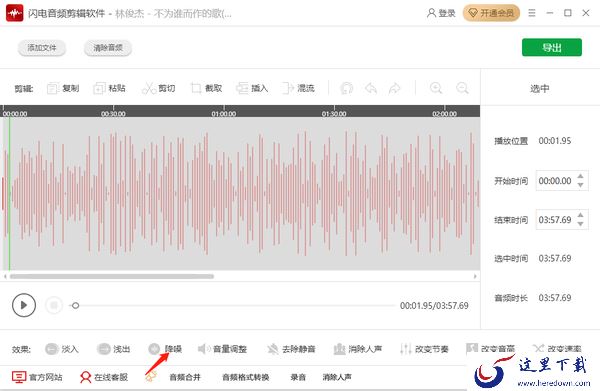Apply 去除静音 remove silence effect
The image size is (600, 391).
coord(291,349)
